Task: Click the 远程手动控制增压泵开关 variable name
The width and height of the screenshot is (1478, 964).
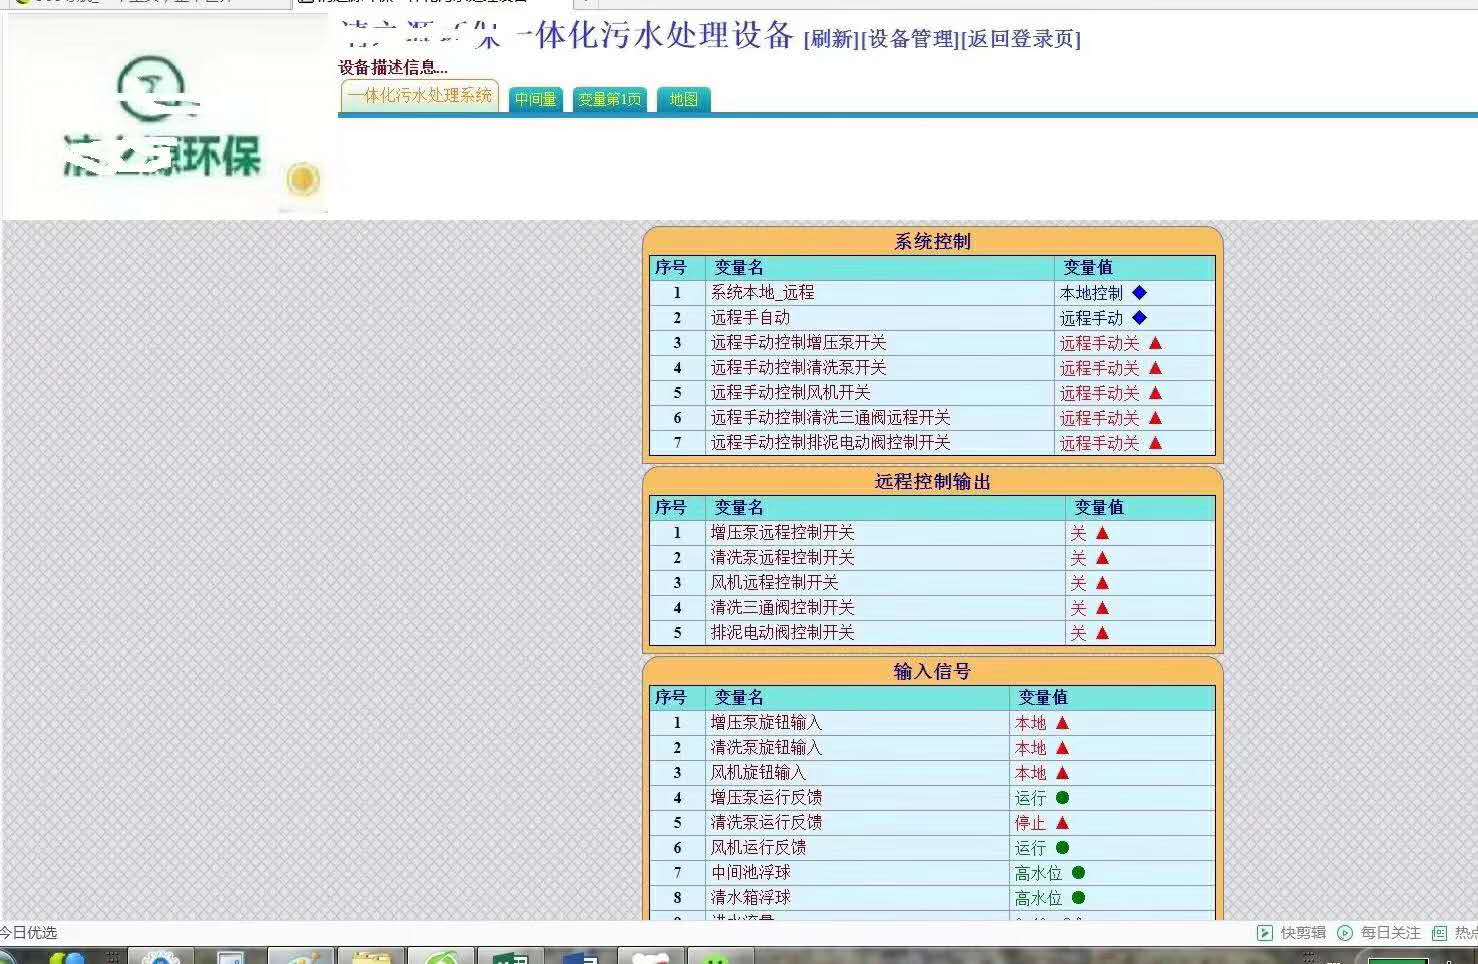Action: click(x=799, y=343)
